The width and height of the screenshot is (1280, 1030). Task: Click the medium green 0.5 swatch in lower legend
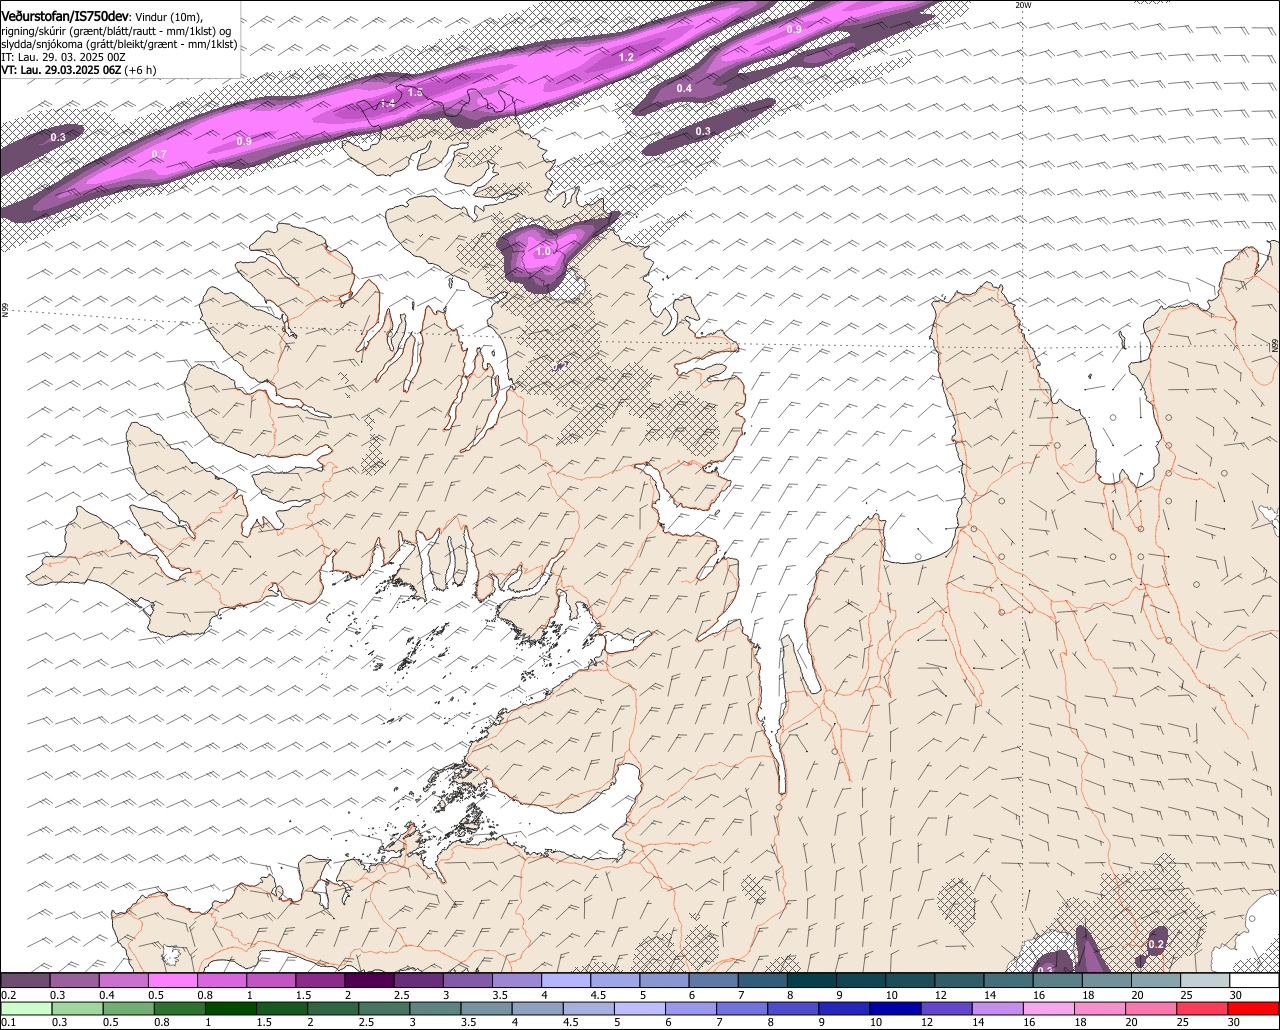(x=128, y=1009)
